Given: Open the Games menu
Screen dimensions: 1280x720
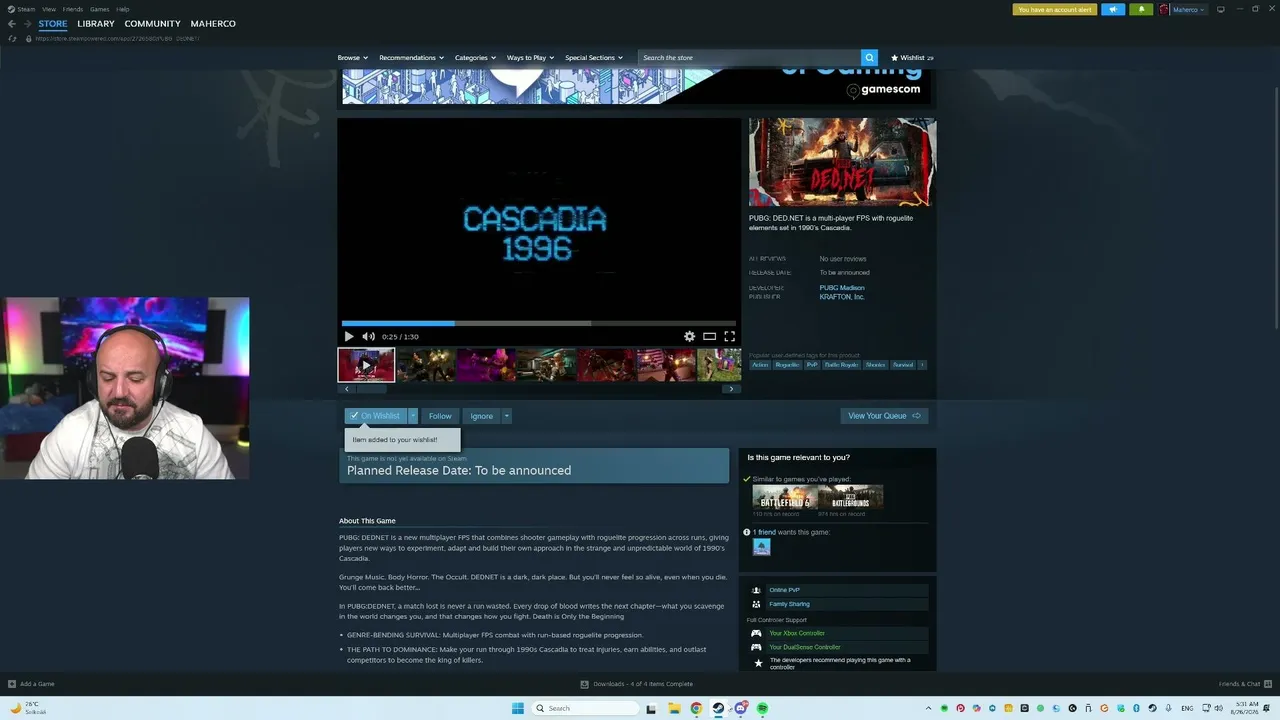Looking at the screenshot, I should point(99,9).
